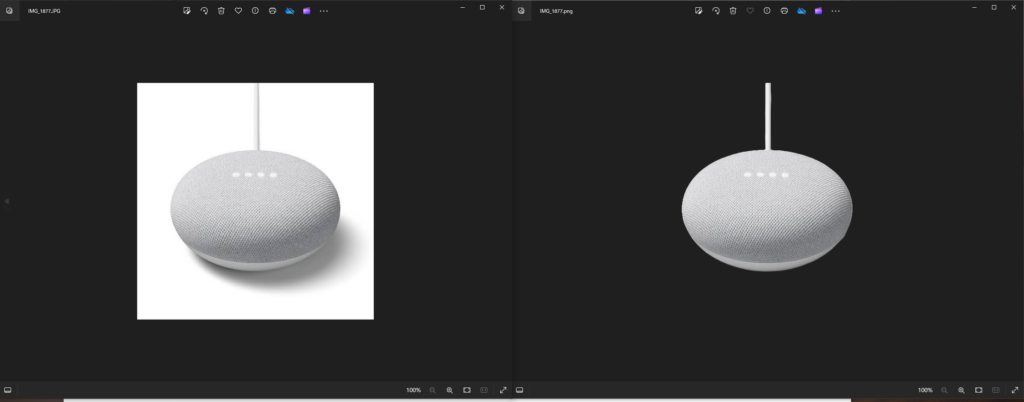Click Photos app icon beside IMG_1877.png title
The height and width of the screenshot is (402, 1024).
pyautogui.click(x=521, y=10)
